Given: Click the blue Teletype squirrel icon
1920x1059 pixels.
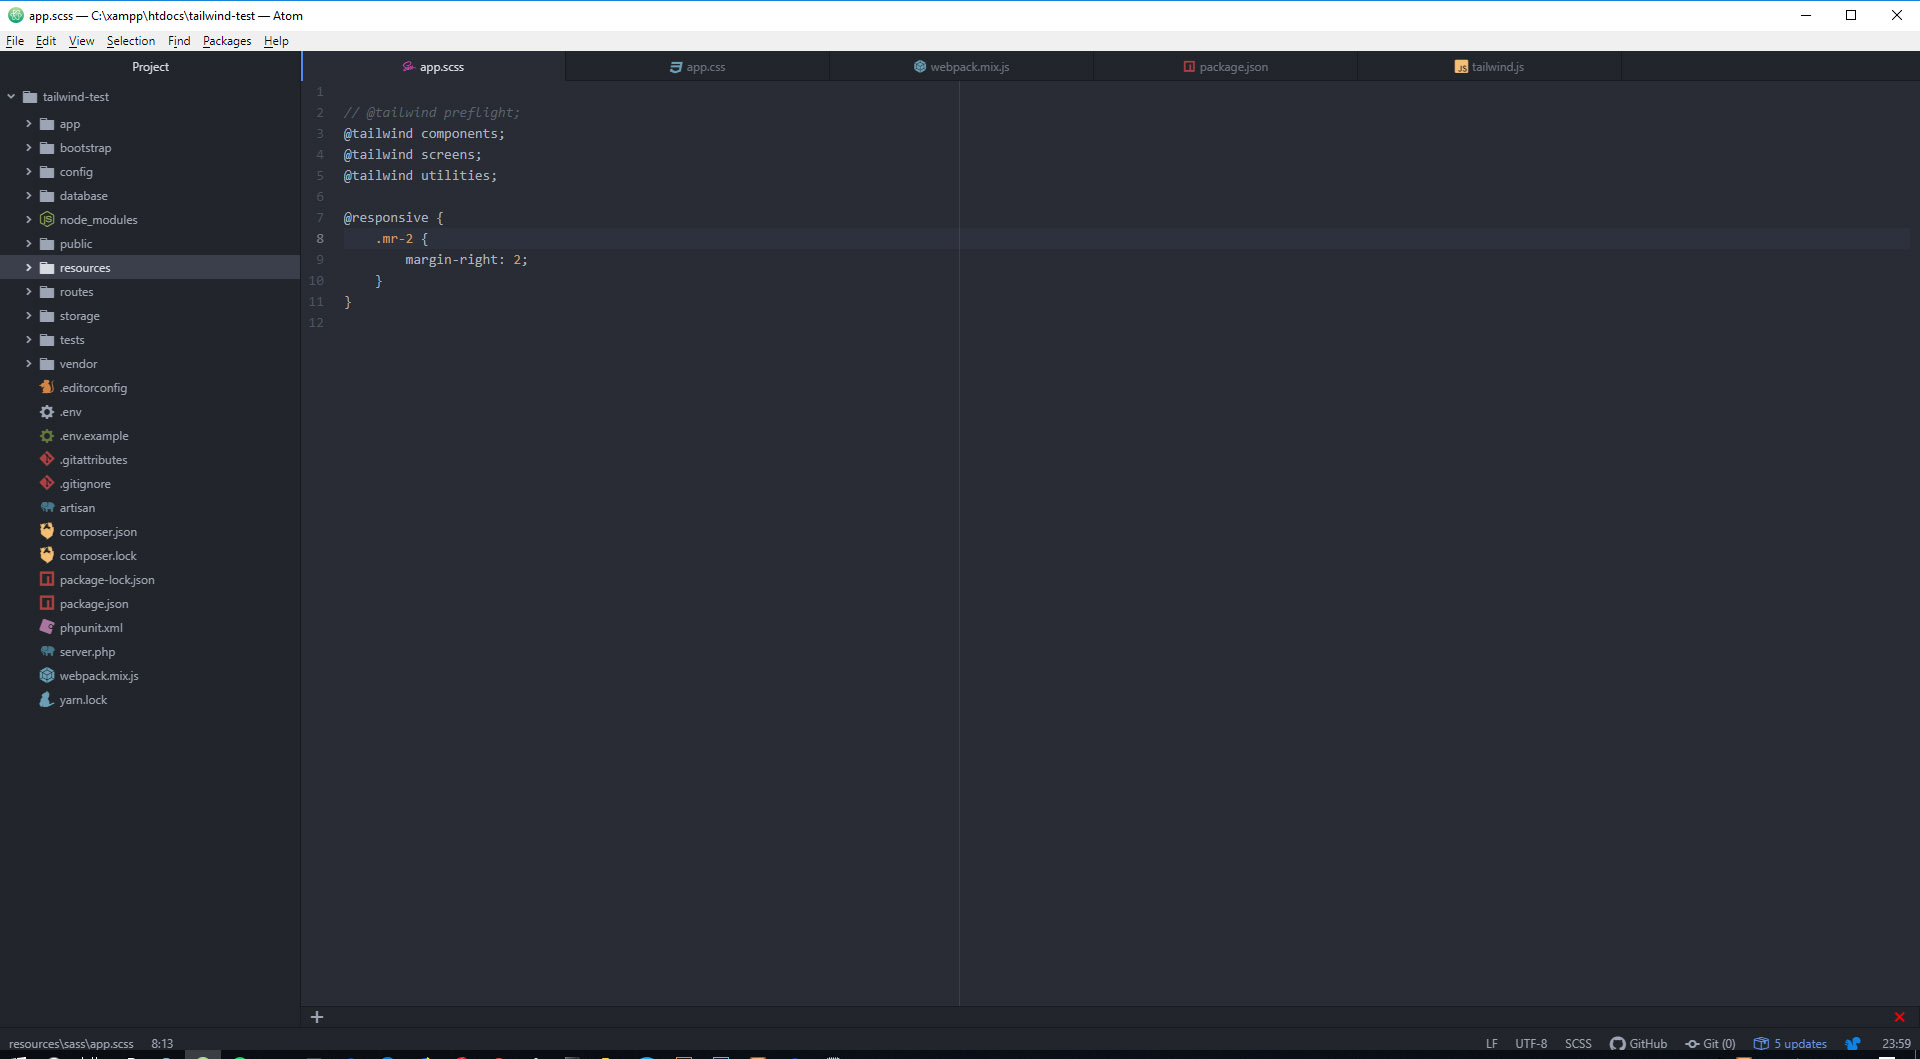Looking at the screenshot, I should pyautogui.click(x=1852, y=1043).
